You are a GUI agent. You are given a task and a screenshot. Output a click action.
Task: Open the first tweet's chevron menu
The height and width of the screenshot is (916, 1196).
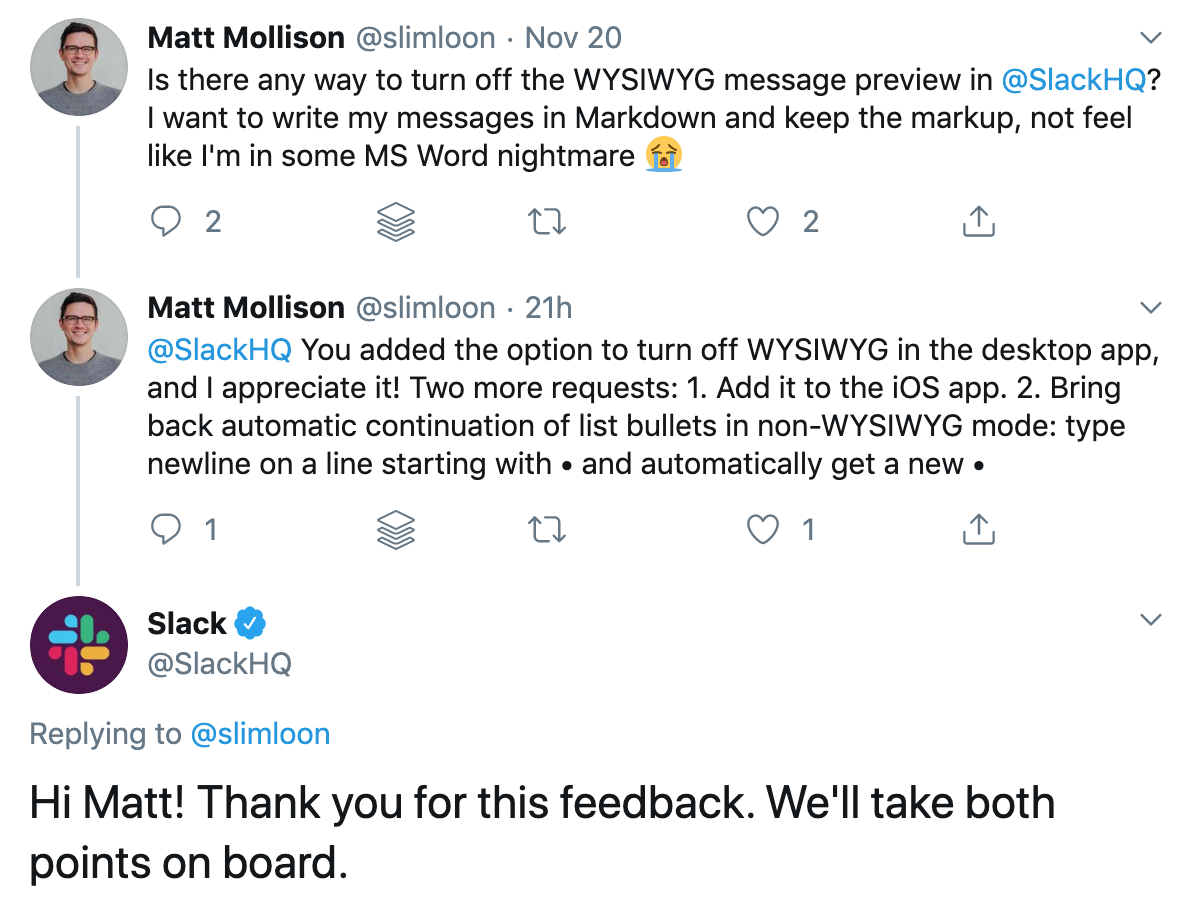[x=1151, y=38]
